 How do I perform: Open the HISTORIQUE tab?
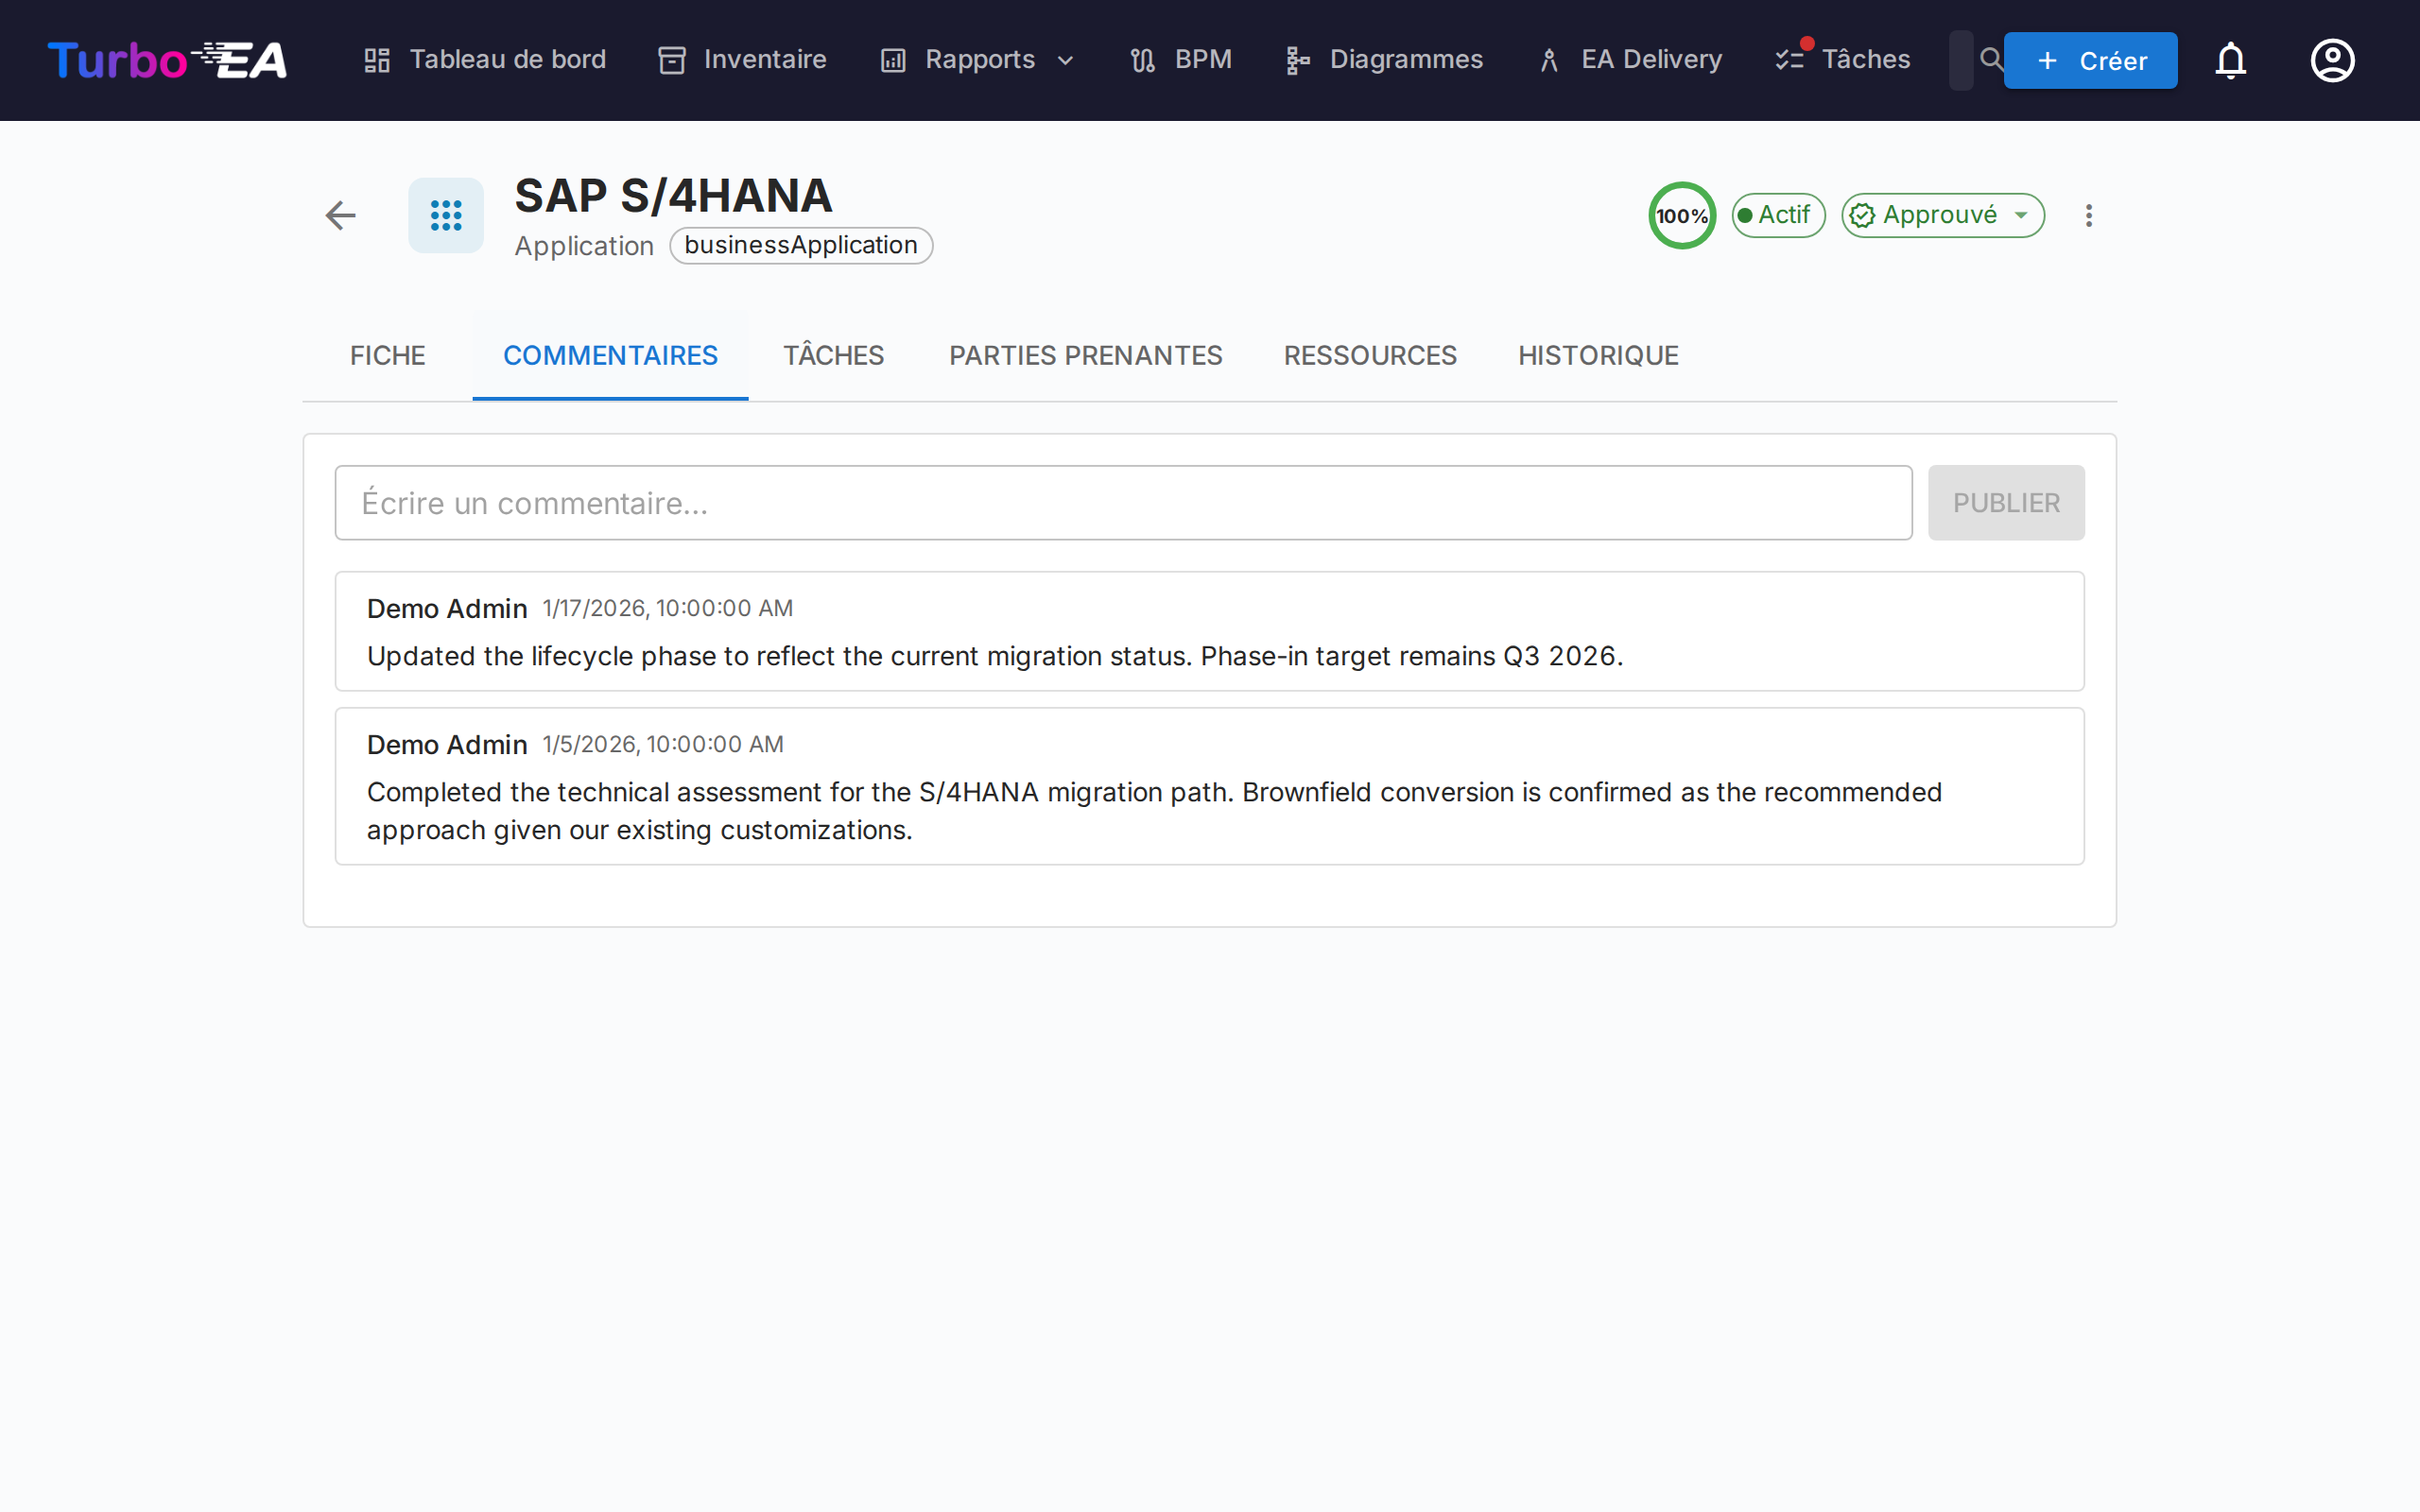pyautogui.click(x=1597, y=355)
